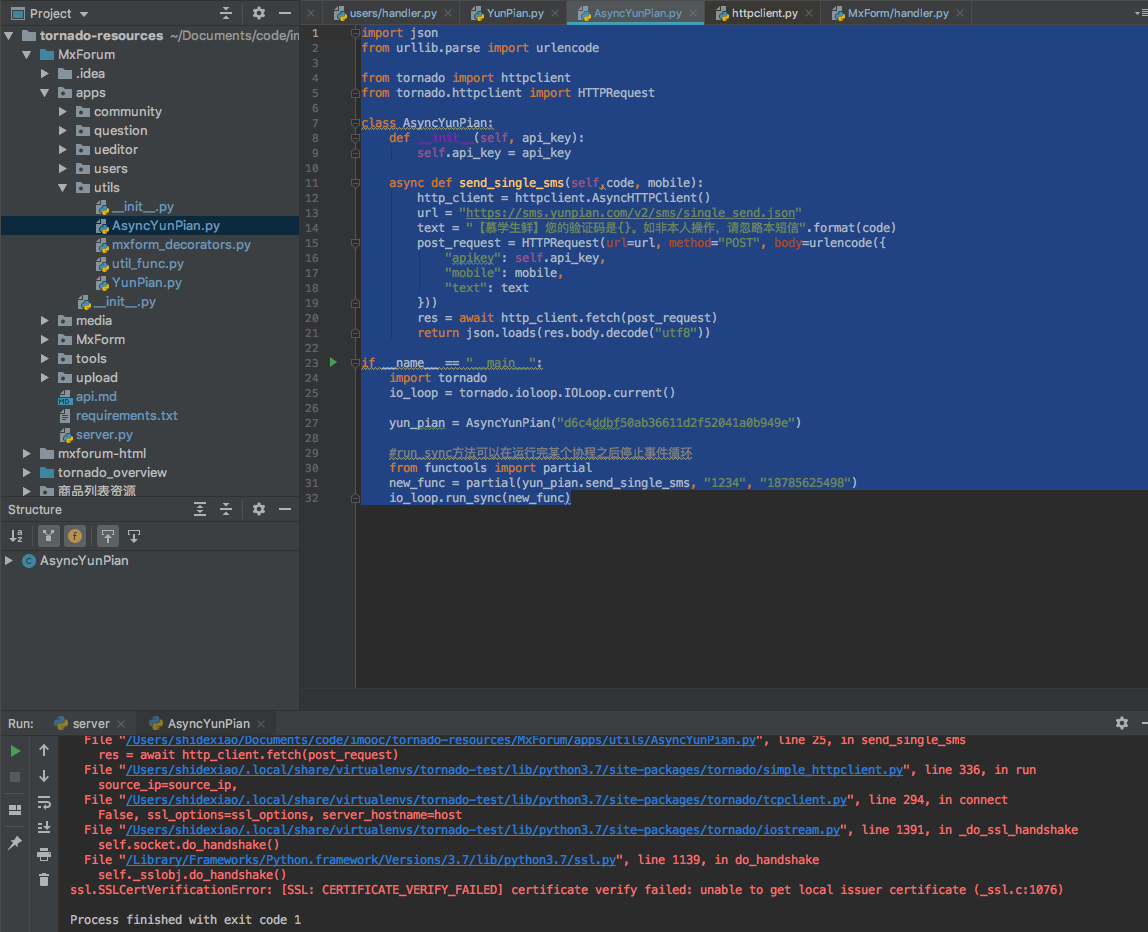Close the users/handler.py editor tab

click(448, 13)
